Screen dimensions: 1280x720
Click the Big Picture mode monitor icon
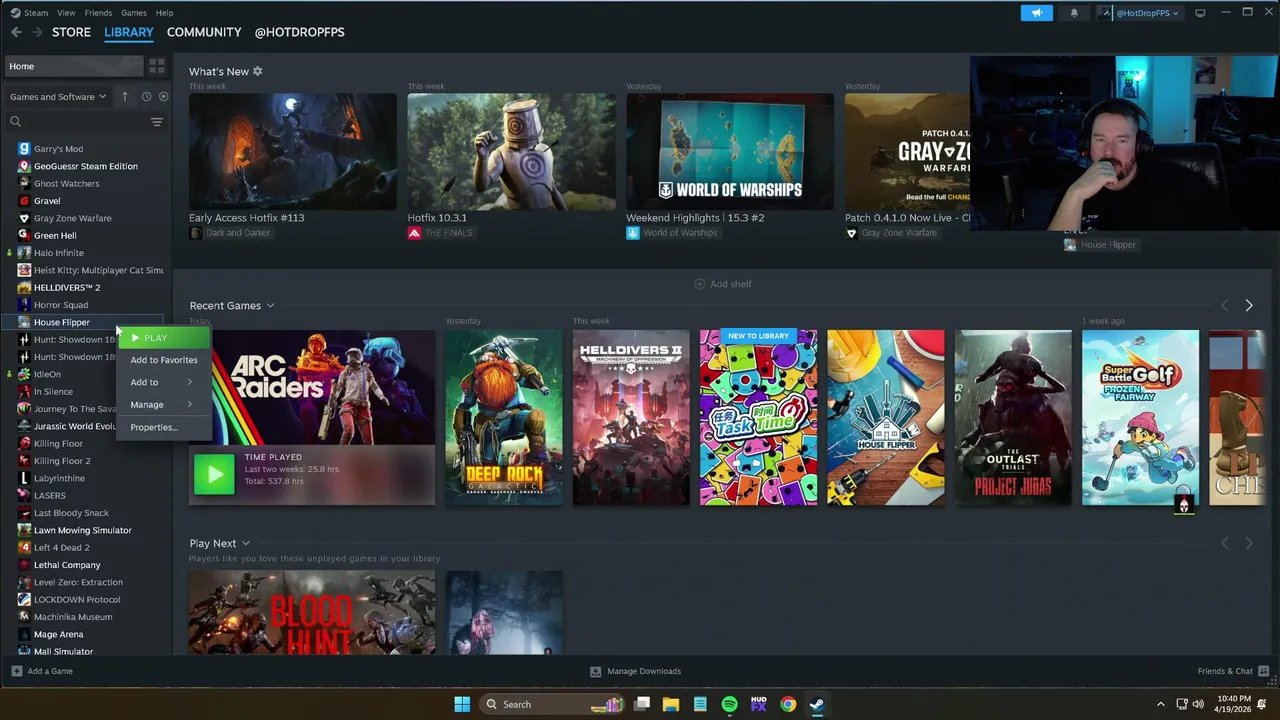pyautogui.click(x=1200, y=13)
